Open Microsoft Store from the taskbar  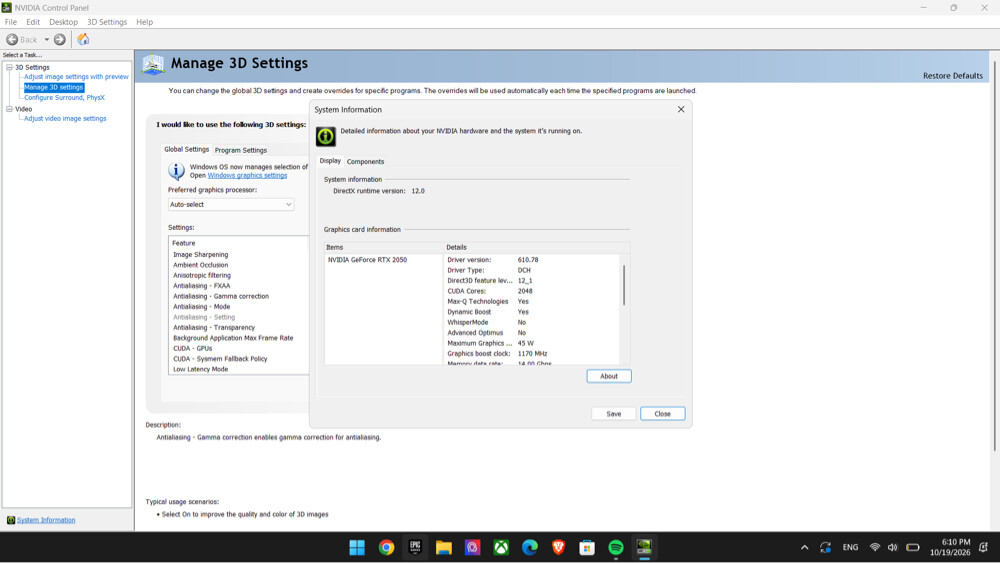click(587, 548)
